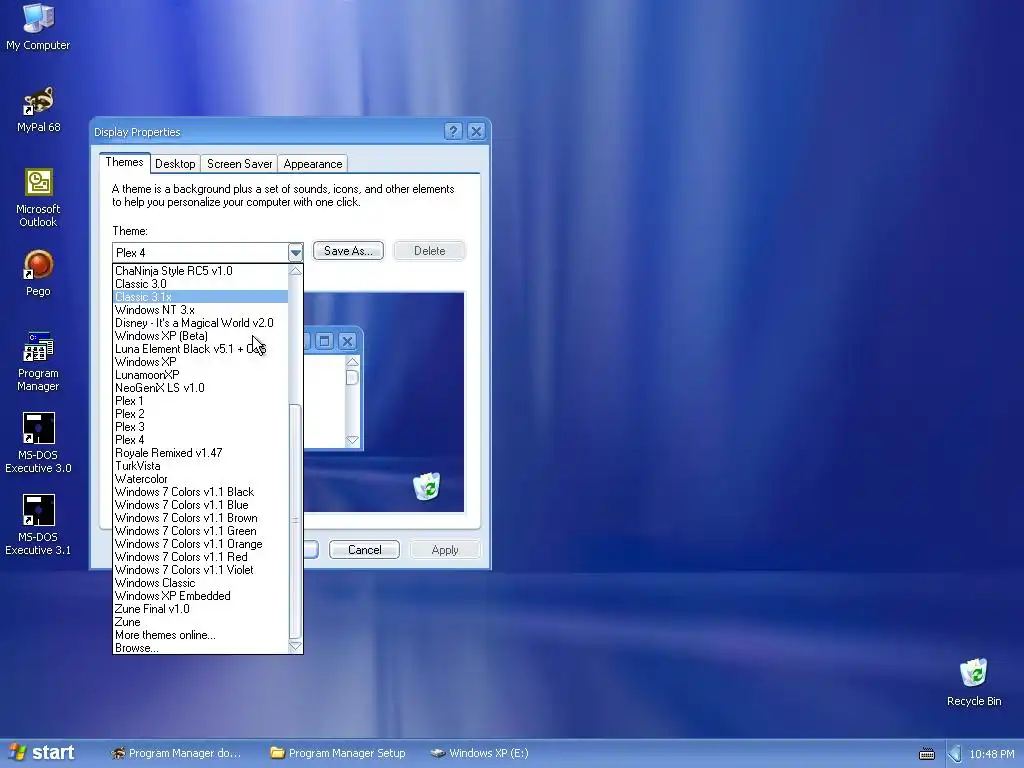Select the Recycle Bin on the desktop
The width and height of the screenshot is (1024, 768).
(x=974, y=682)
